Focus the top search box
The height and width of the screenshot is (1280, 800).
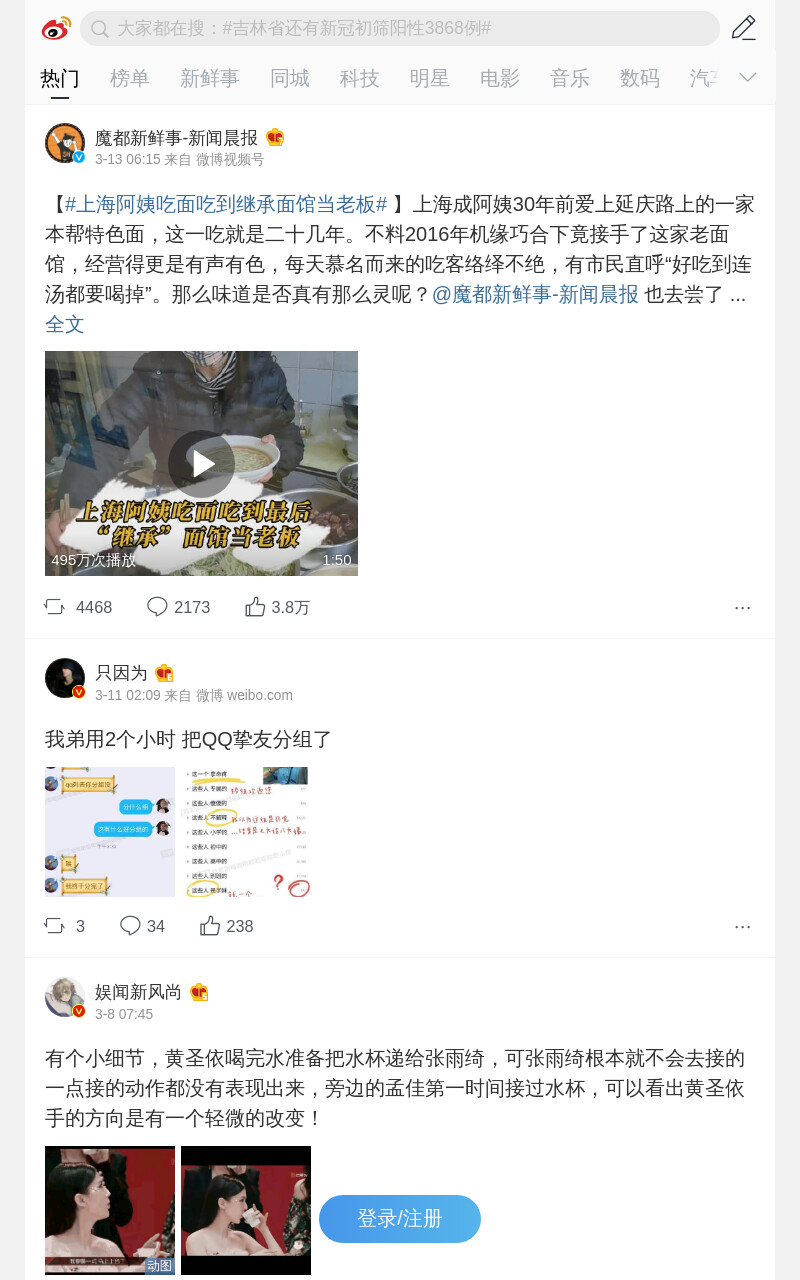[x=400, y=28]
